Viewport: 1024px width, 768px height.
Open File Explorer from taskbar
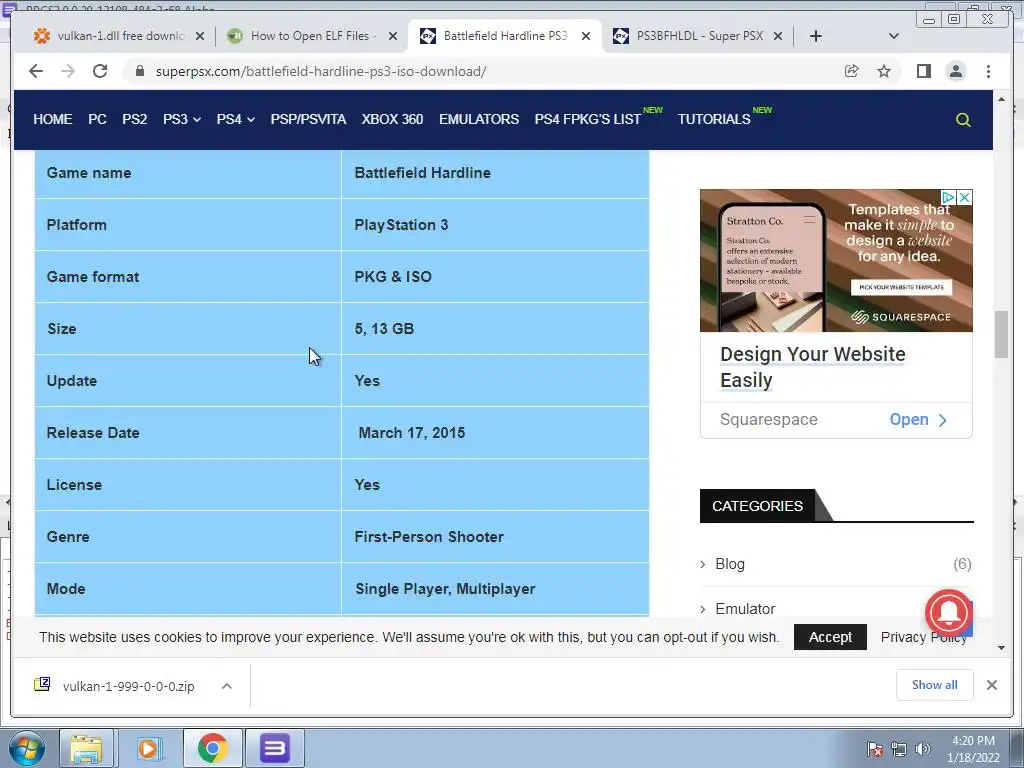pos(86,748)
